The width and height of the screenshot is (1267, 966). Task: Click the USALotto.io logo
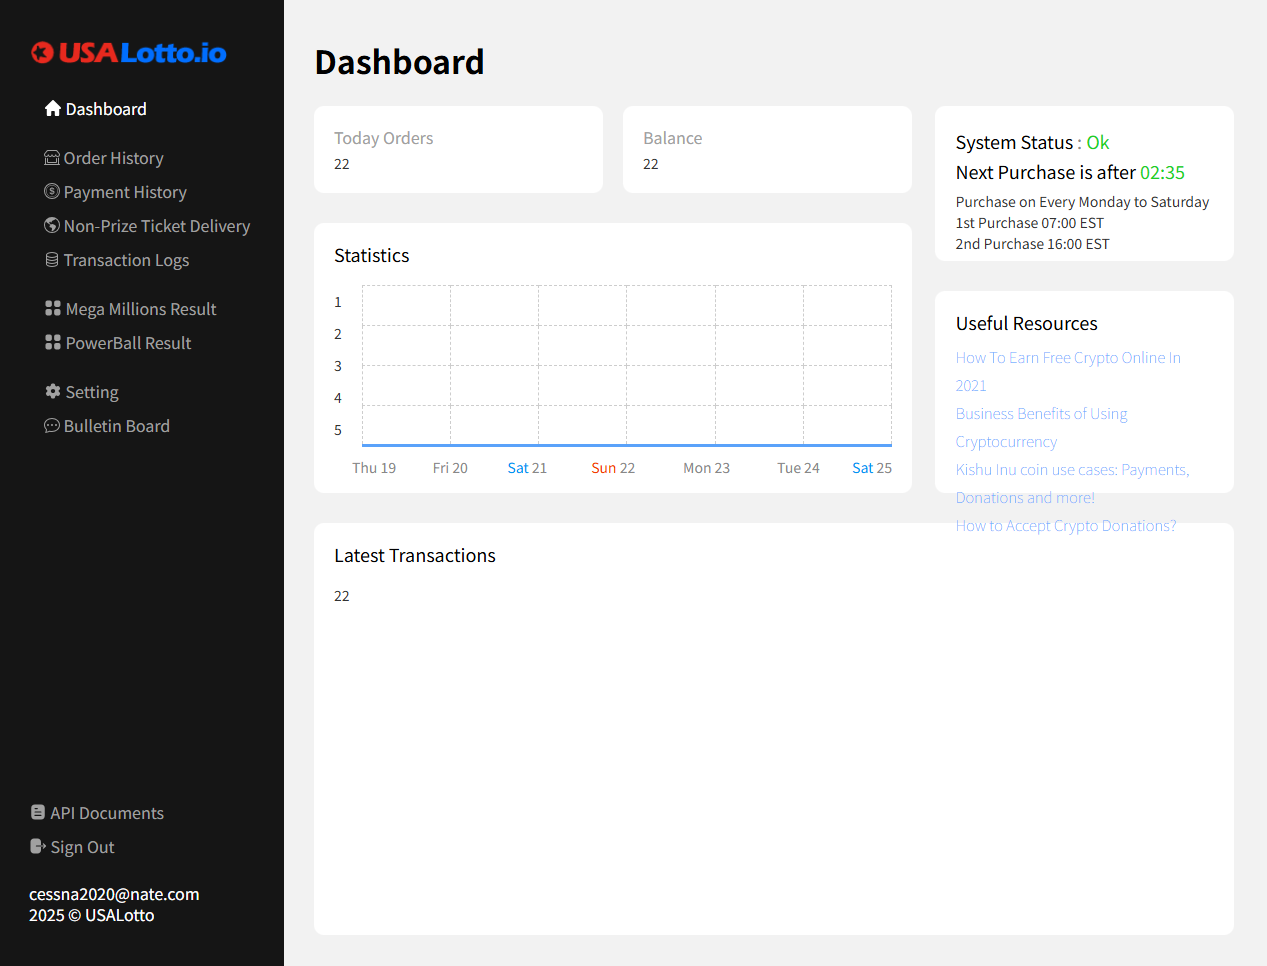pyautogui.click(x=129, y=53)
